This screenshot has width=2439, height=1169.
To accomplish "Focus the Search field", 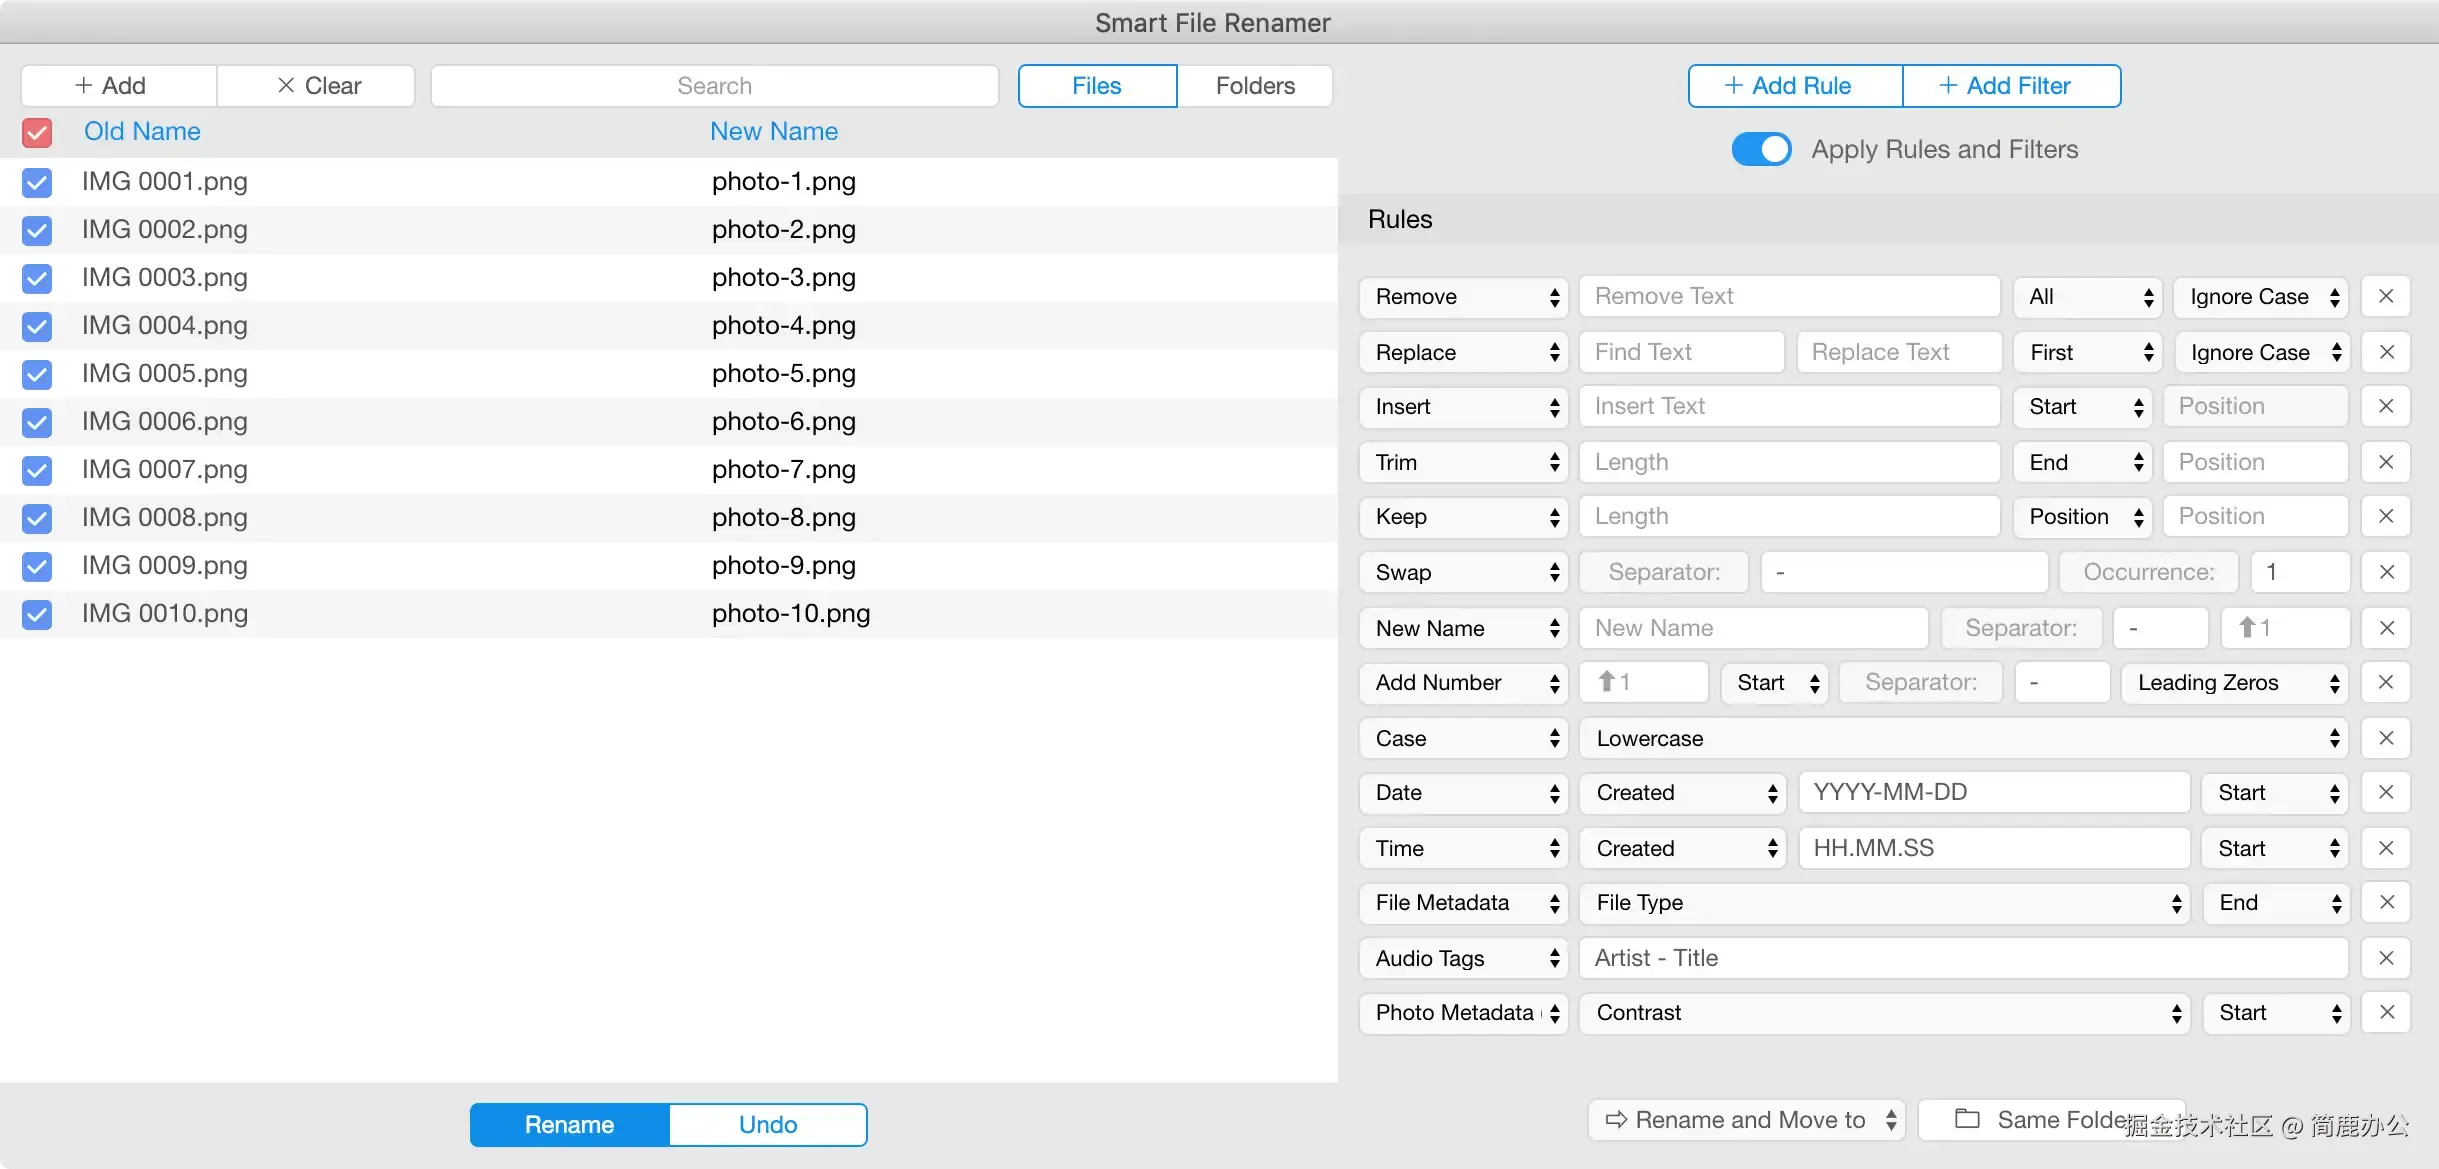I will click(715, 86).
